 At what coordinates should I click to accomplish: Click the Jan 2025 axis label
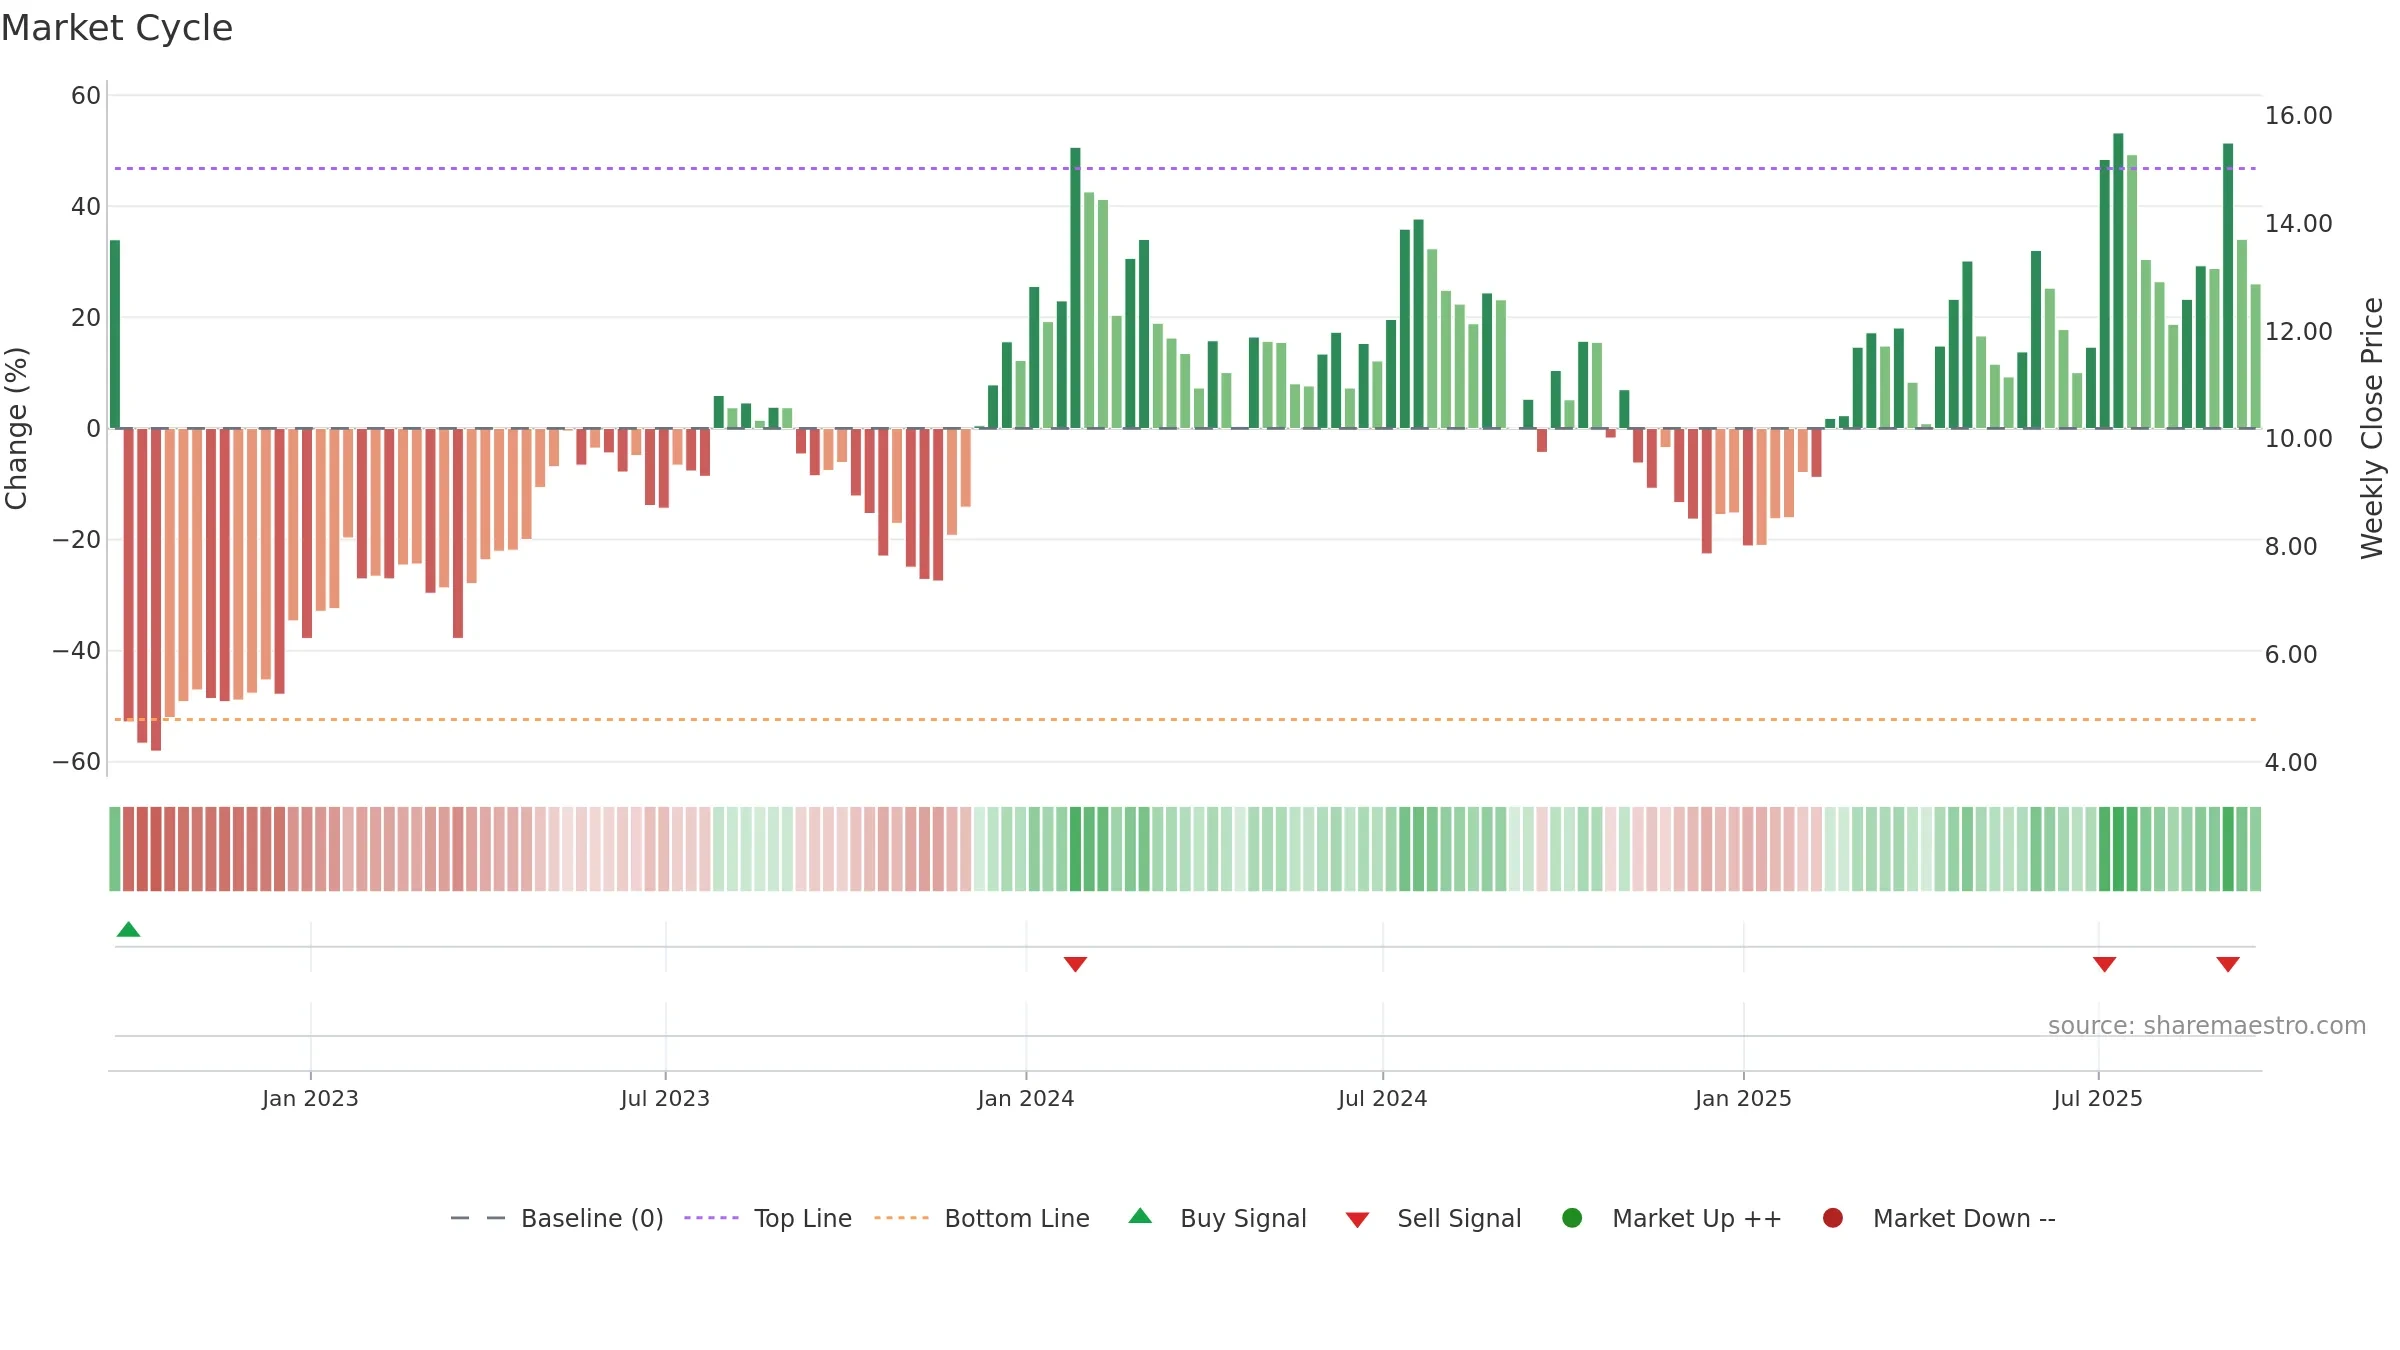tap(1743, 1099)
